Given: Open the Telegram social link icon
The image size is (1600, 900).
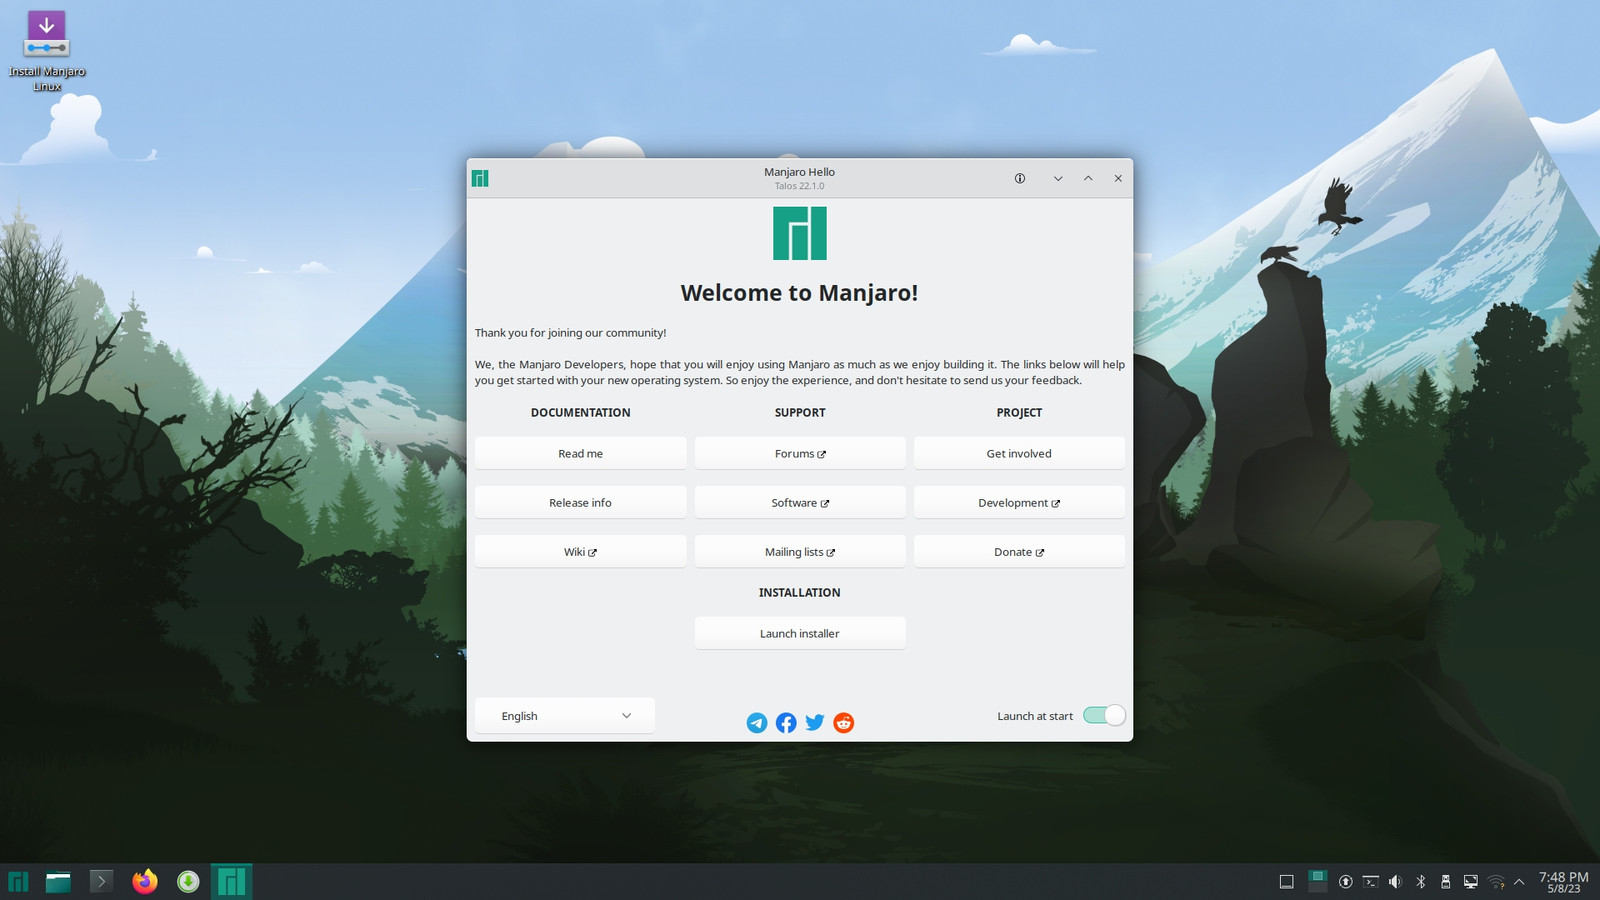Looking at the screenshot, I should click(757, 723).
